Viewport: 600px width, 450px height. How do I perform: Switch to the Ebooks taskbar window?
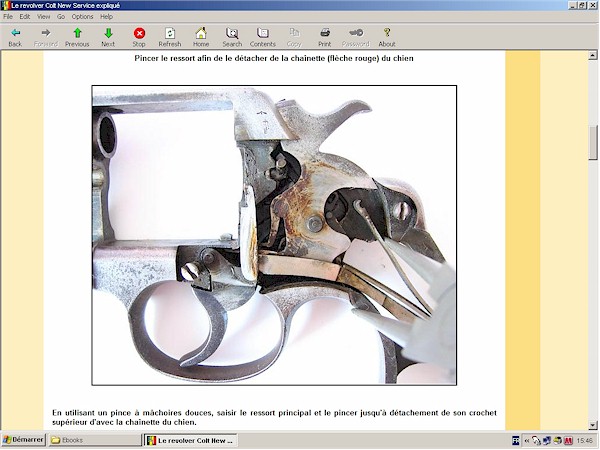click(94, 440)
